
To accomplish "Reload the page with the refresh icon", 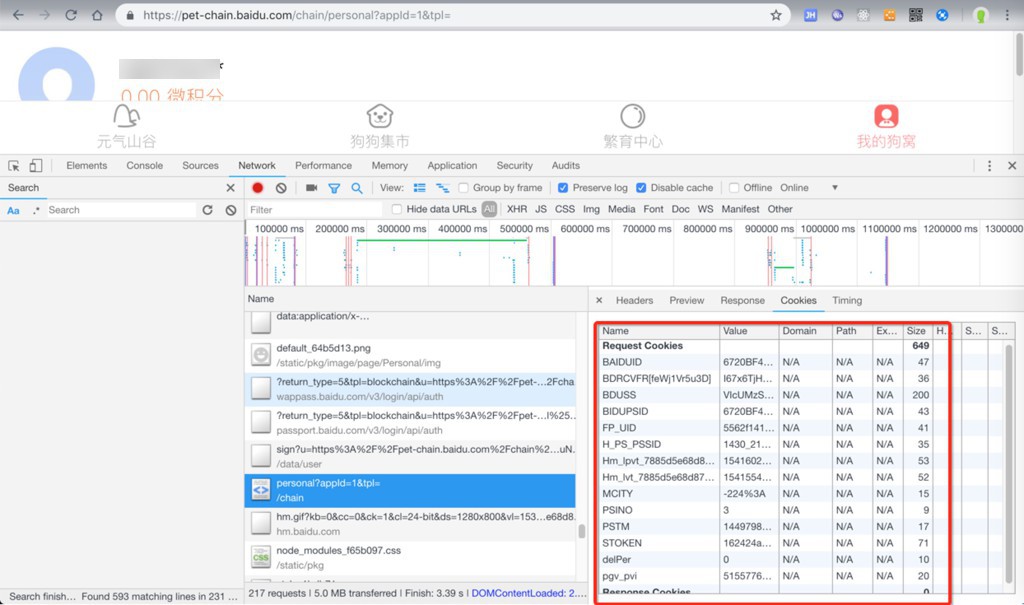I will [71, 15].
